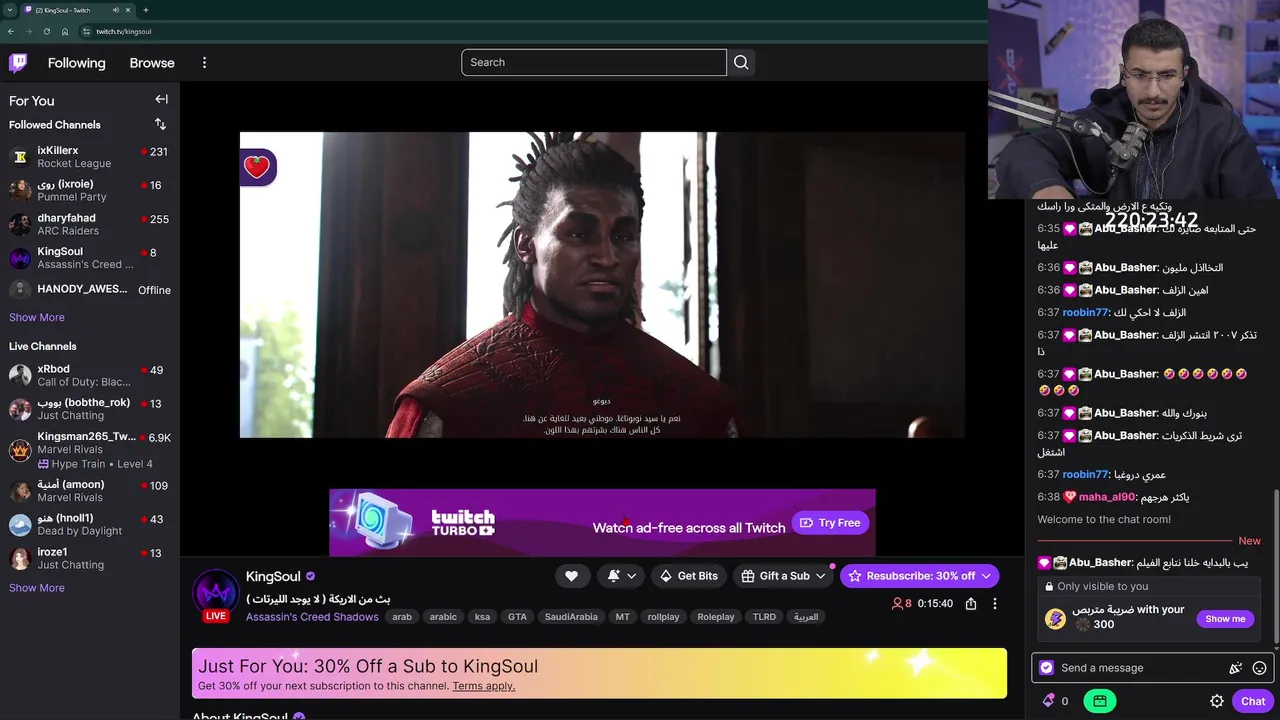Select HANDY_AWES offline channel
The width and height of the screenshot is (1280, 720).
pos(90,290)
